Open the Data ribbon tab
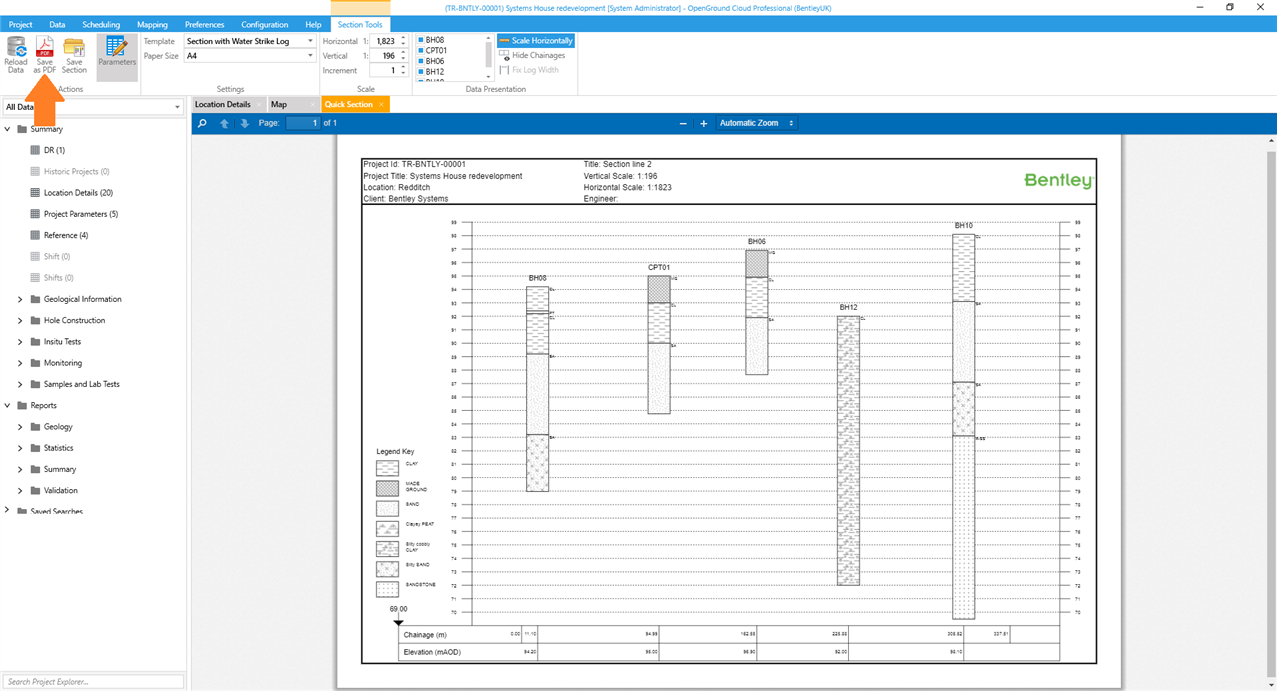The width and height of the screenshot is (1277, 691). point(57,24)
